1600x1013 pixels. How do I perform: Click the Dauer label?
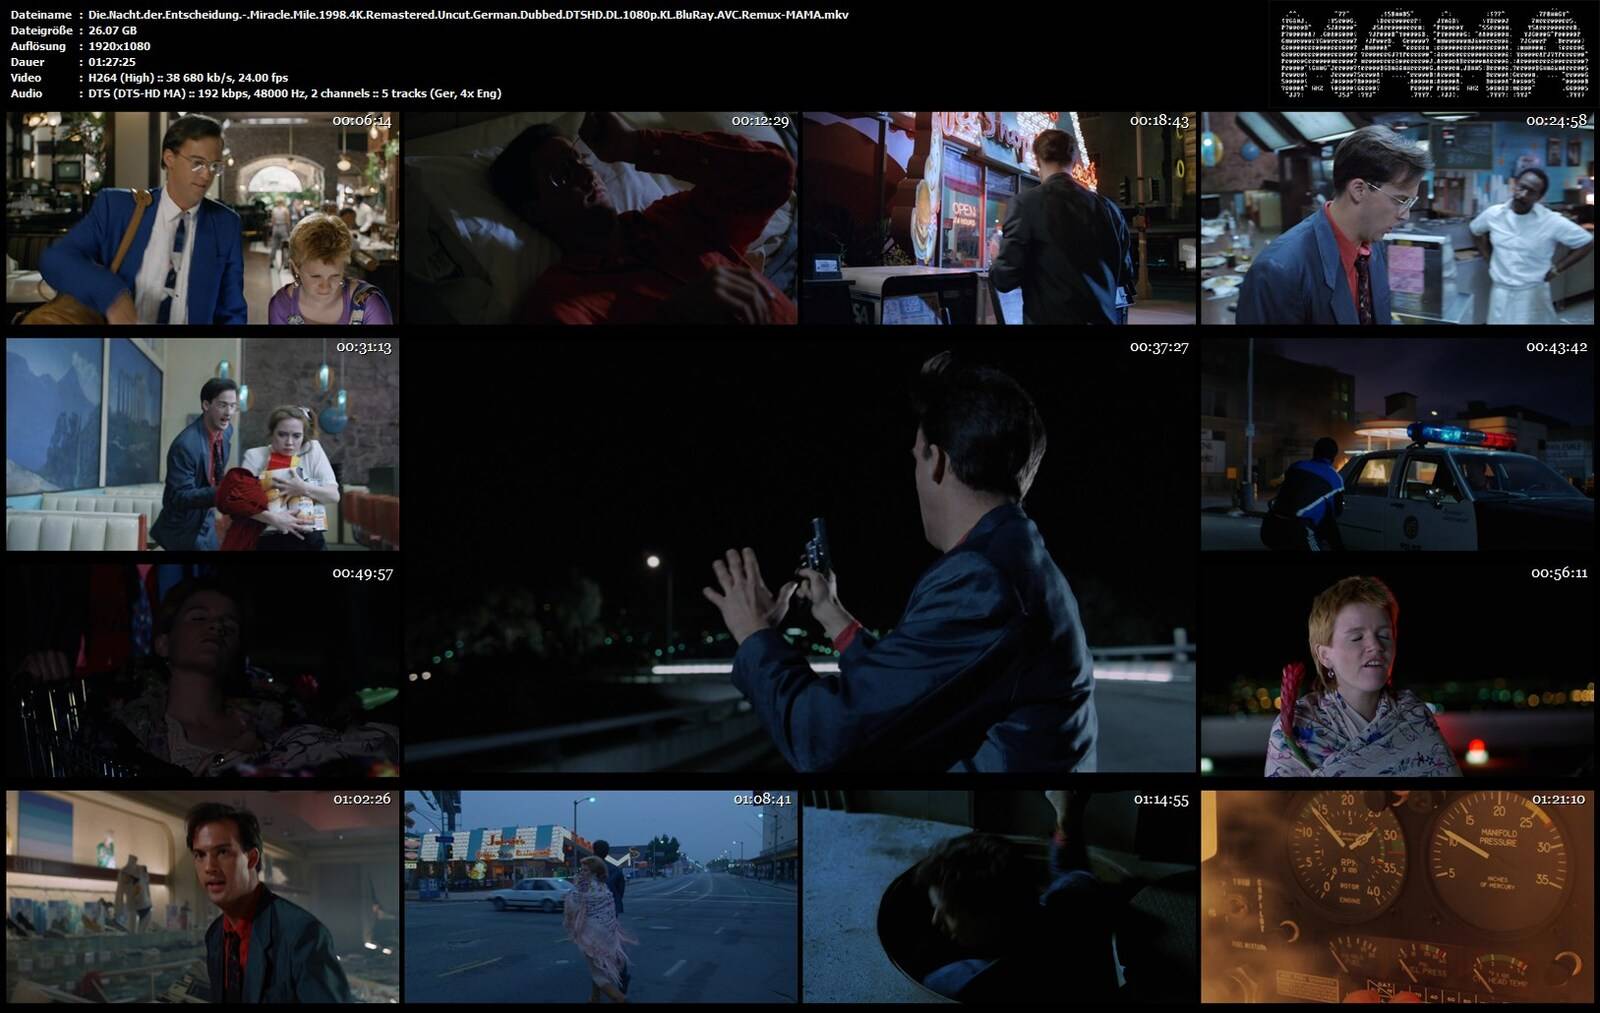tap(27, 62)
